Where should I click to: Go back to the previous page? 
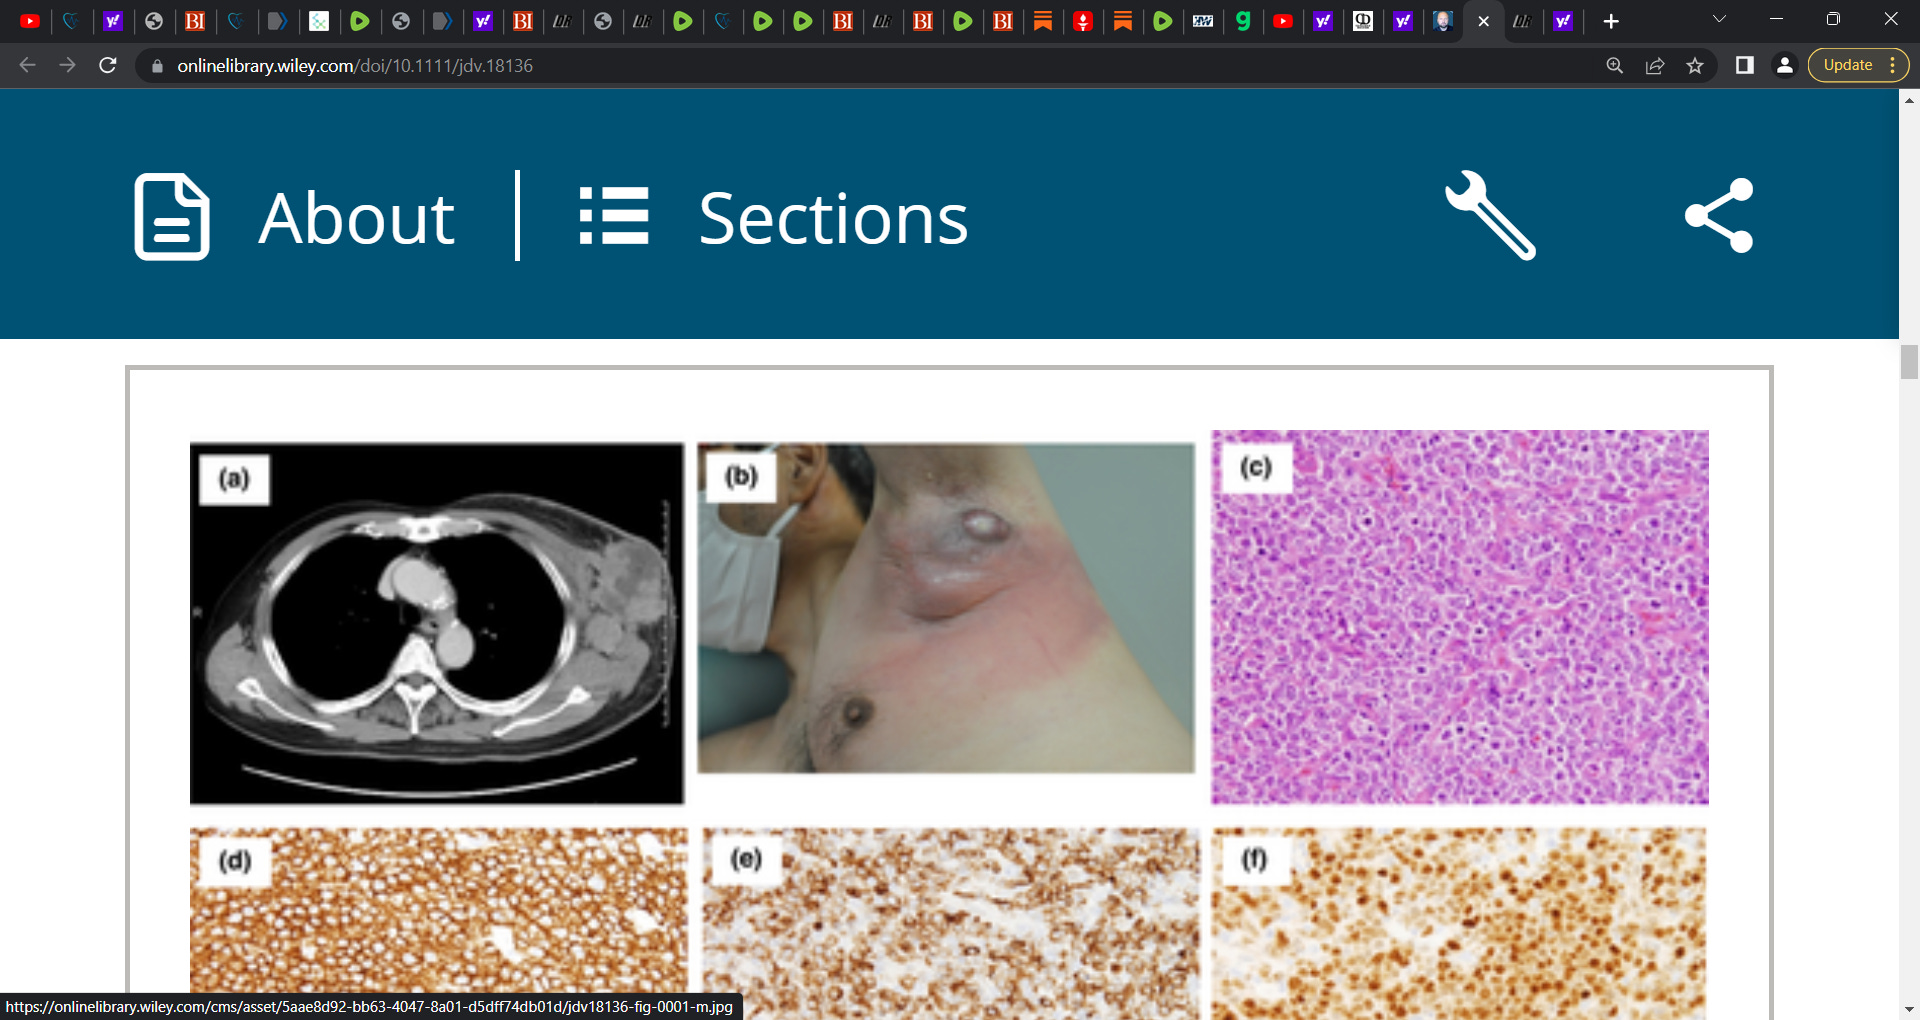click(27, 65)
